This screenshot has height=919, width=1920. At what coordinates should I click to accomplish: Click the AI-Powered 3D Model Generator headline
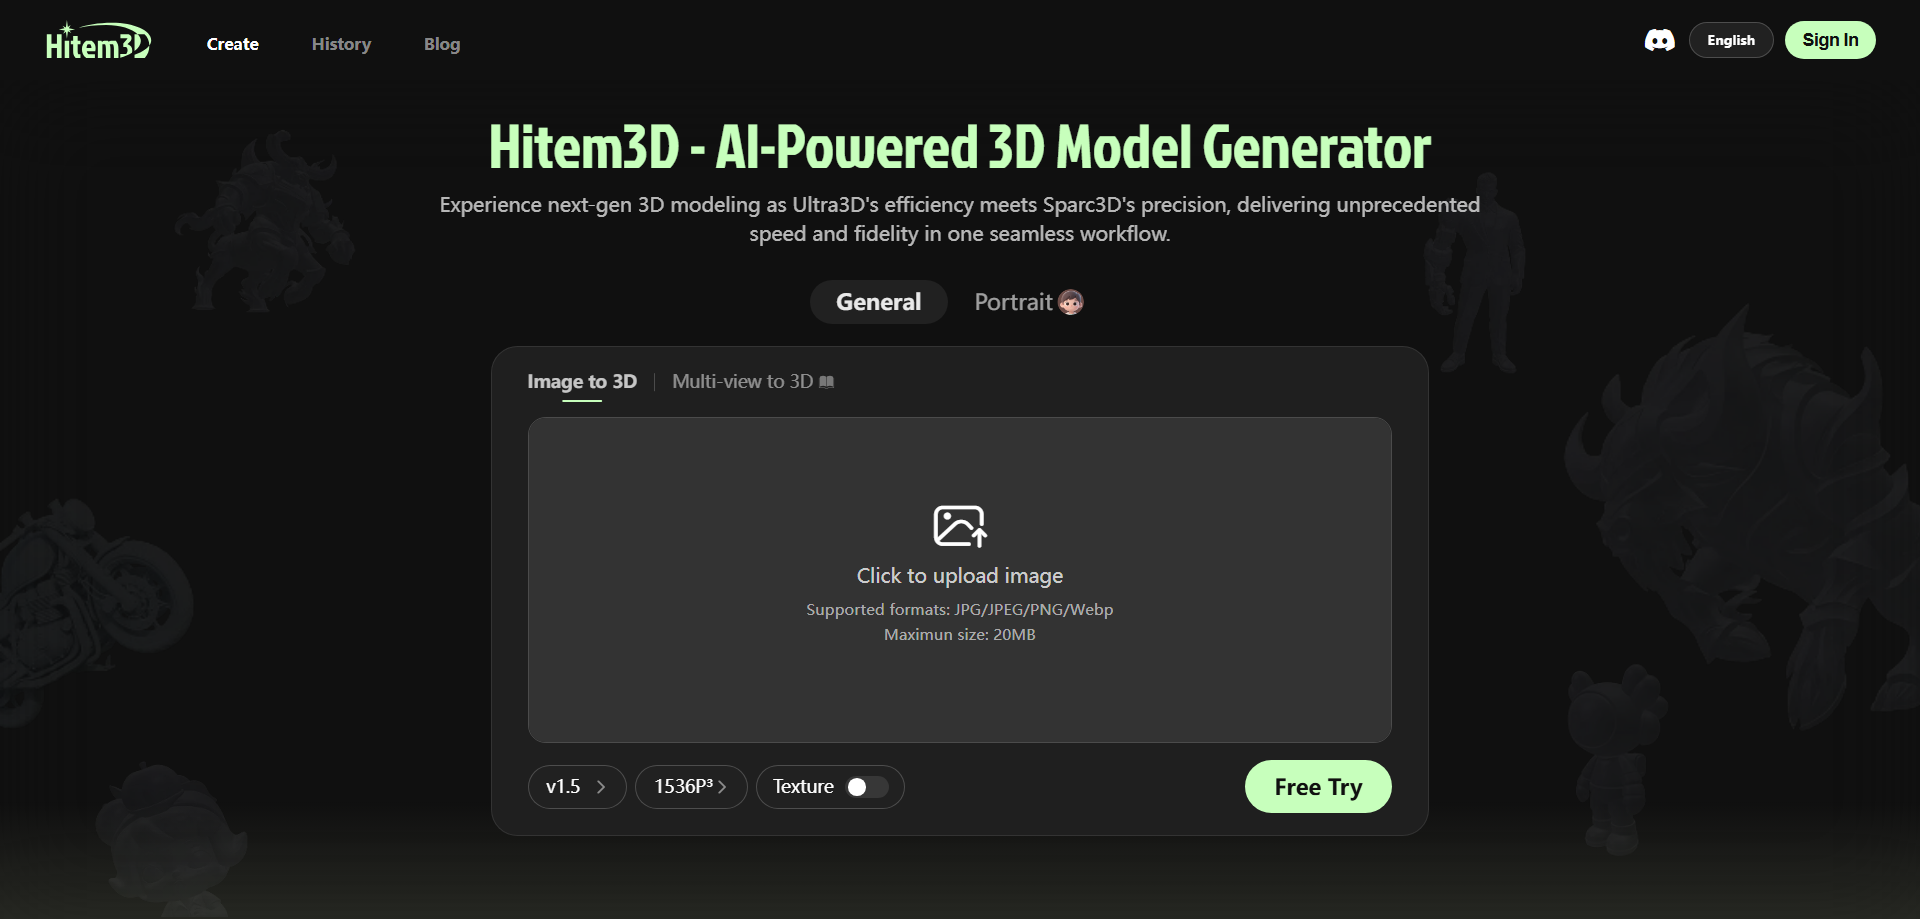959,148
